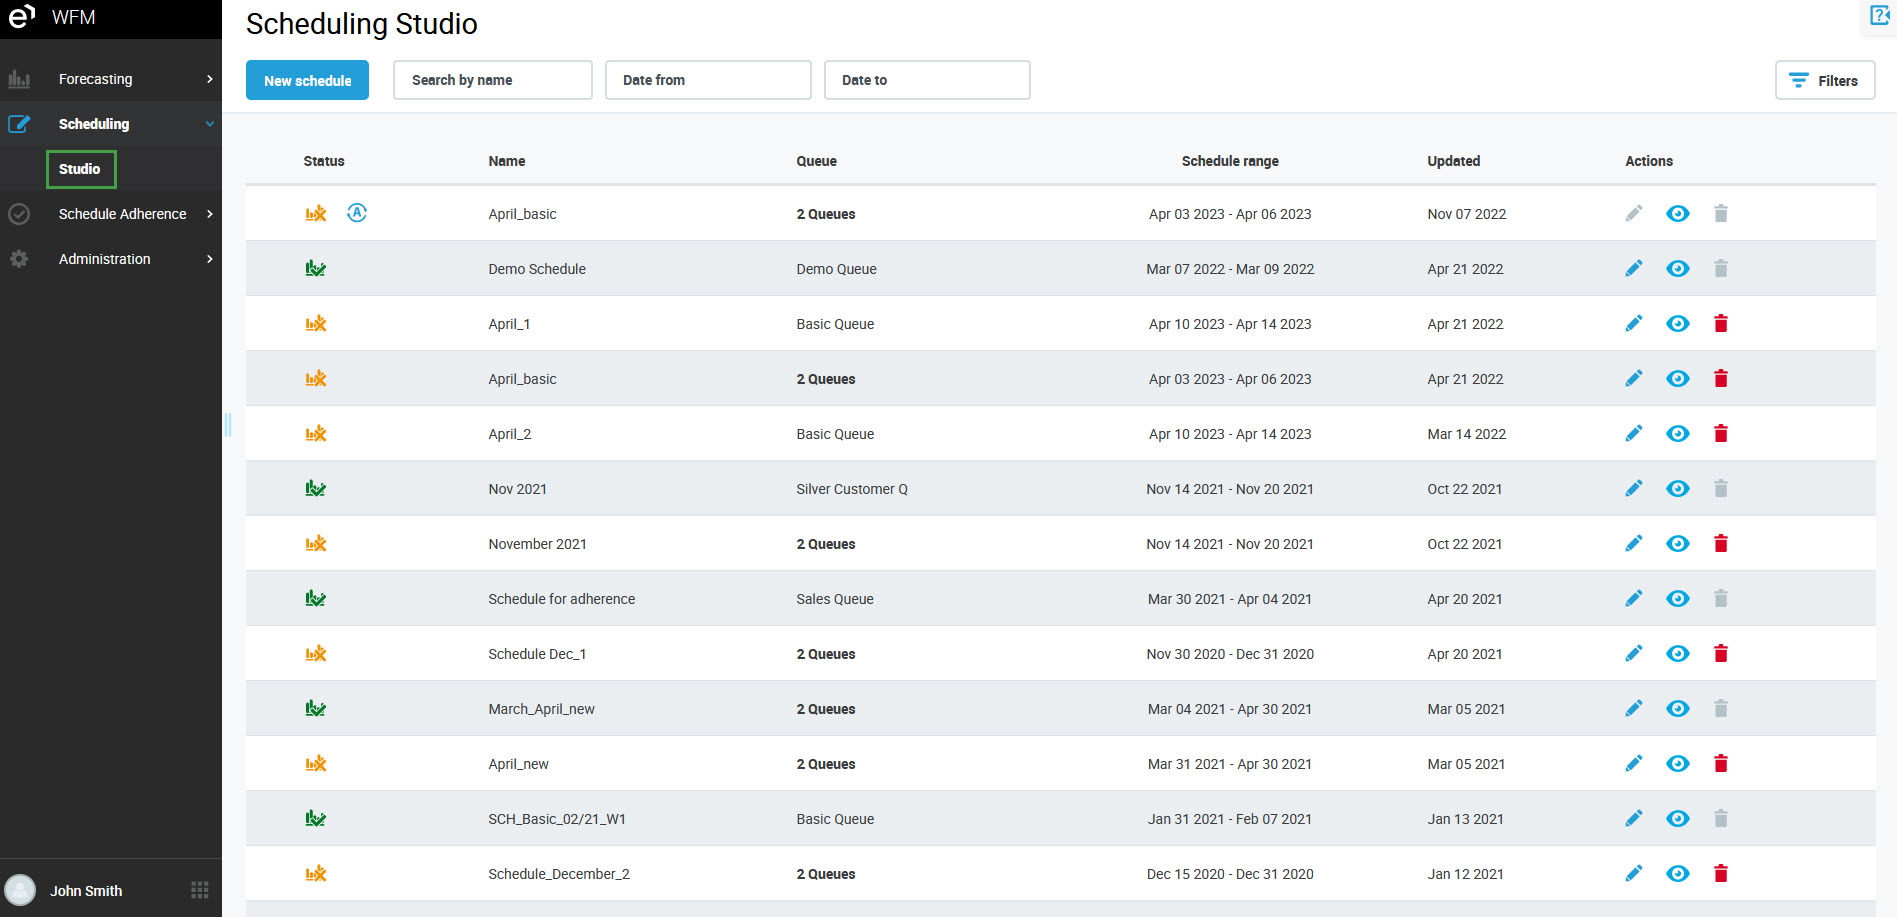Screen dimensions: 1897x917
Task: Click the auto-schedule 'A' icon on April_basic
Action: [x=357, y=213]
